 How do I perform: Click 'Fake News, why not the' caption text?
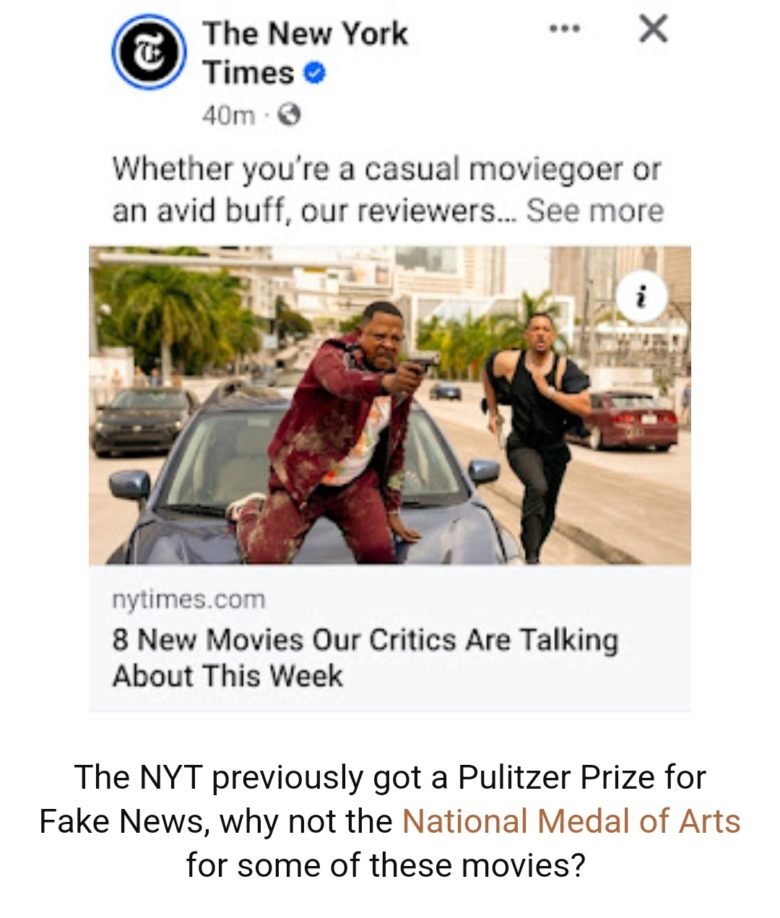[x=216, y=821]
